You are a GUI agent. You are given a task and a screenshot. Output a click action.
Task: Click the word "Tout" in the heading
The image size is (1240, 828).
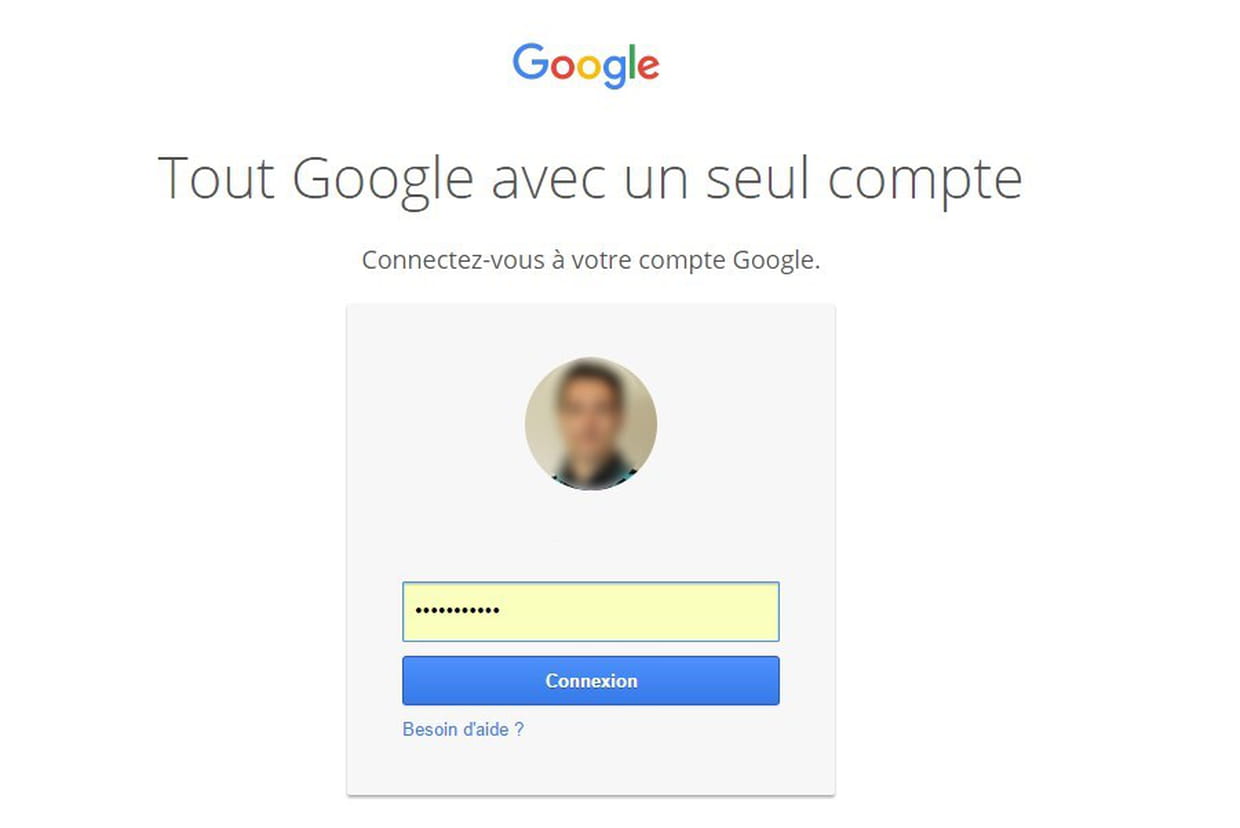click(x=216, y=178)
